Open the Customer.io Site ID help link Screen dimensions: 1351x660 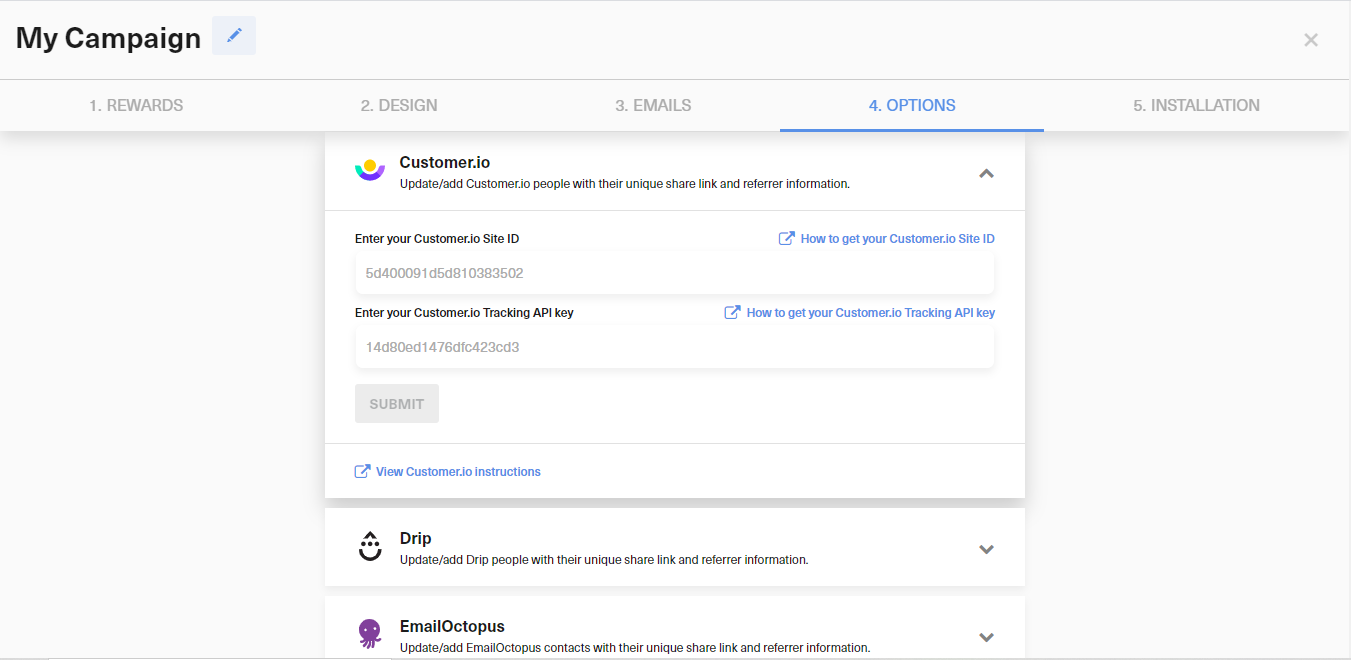coord(897,238)
